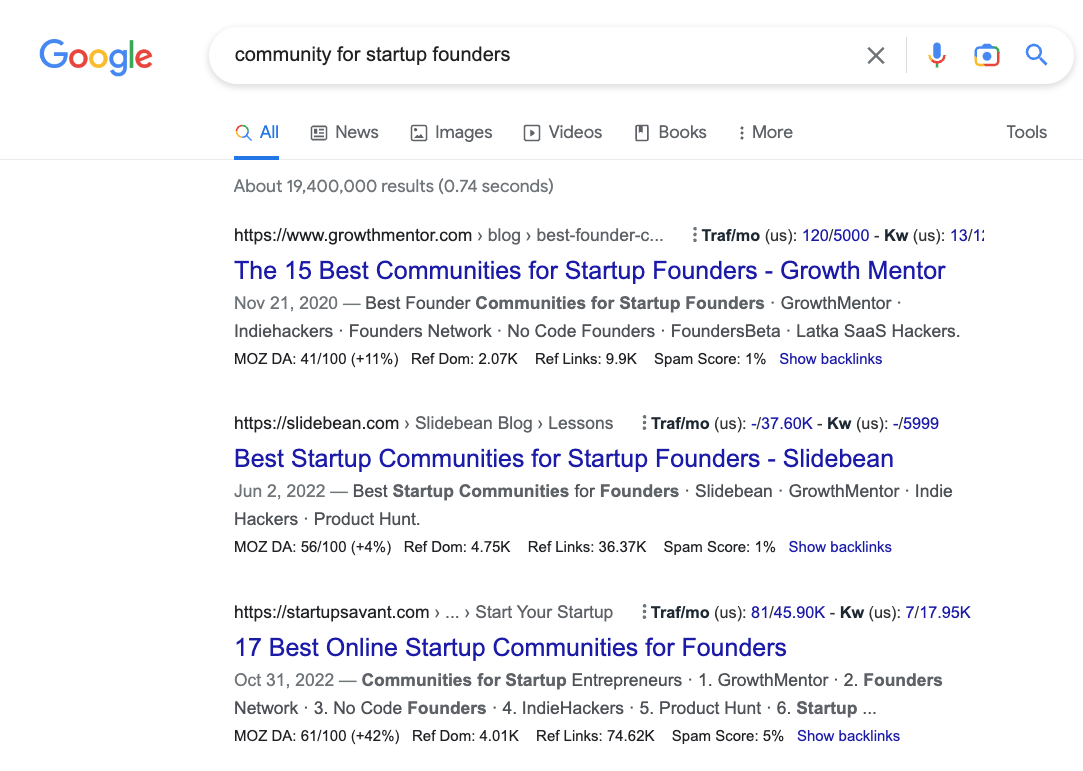The image size is (1083, 771).
Task: Click Spam Score: 5% text
Action: click(x=728, y=736)
